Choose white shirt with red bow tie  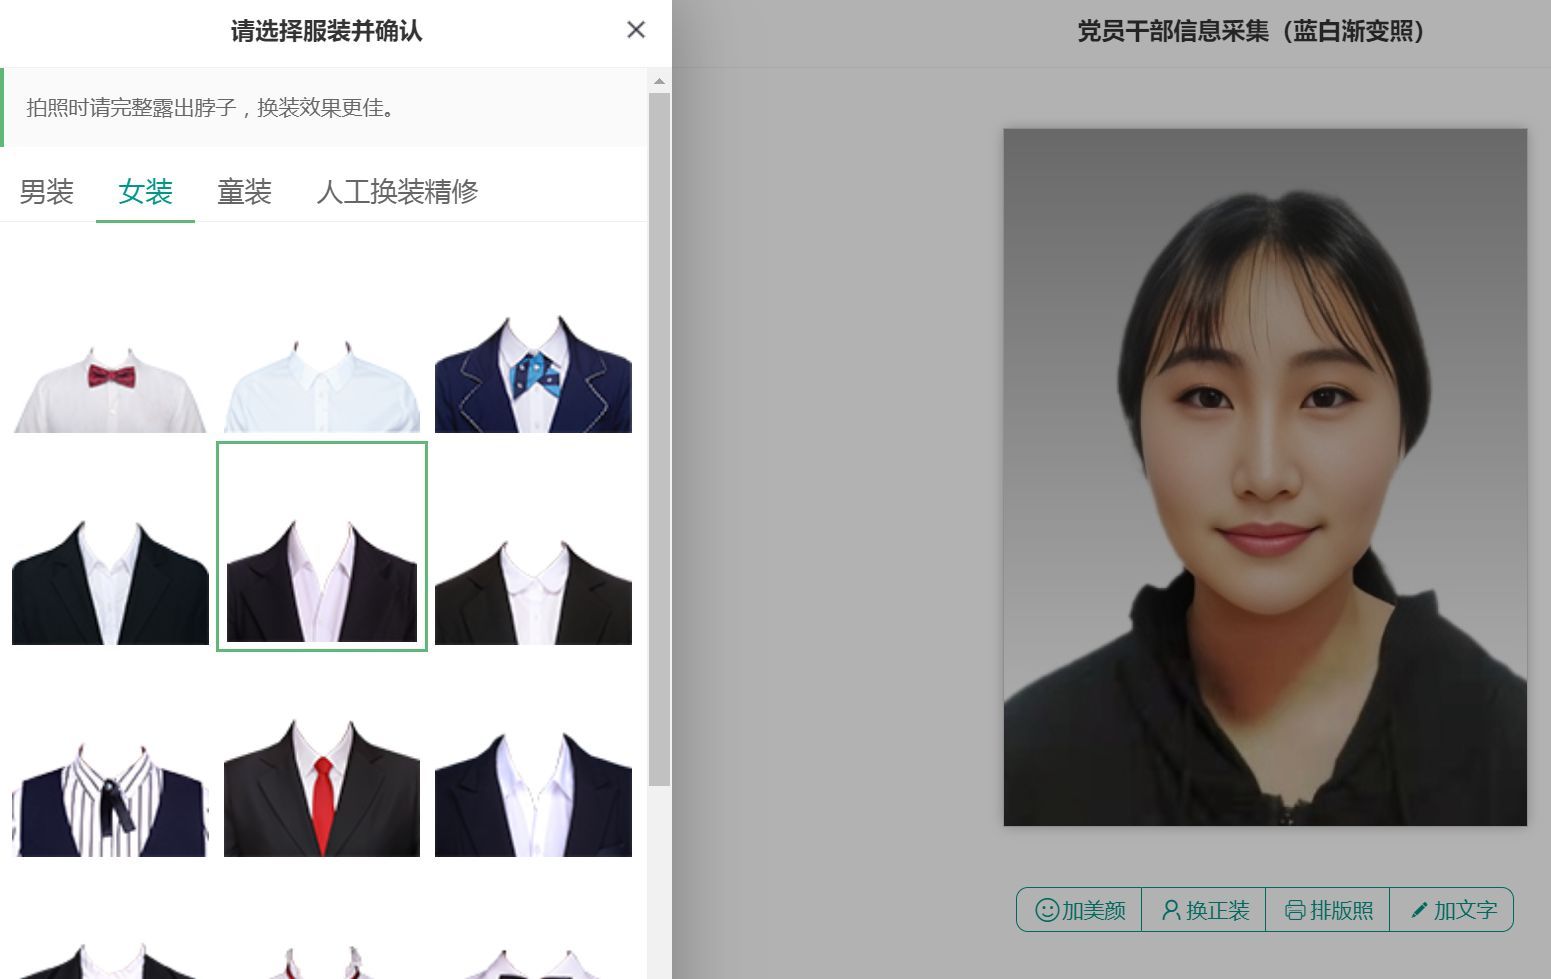coord(110,388)
